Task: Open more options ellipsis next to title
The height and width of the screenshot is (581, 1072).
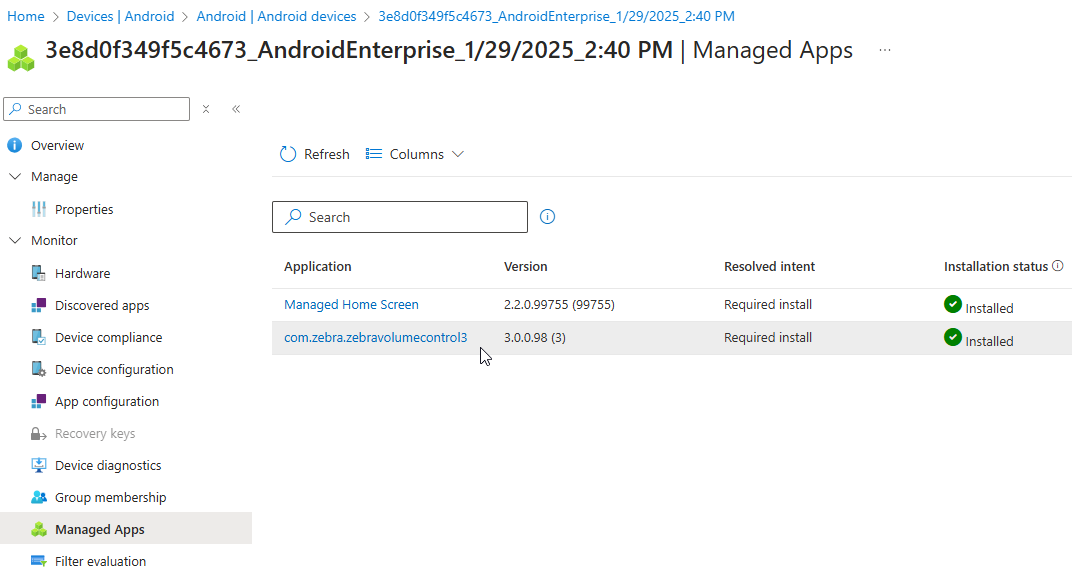Action: tap(885, 50)
